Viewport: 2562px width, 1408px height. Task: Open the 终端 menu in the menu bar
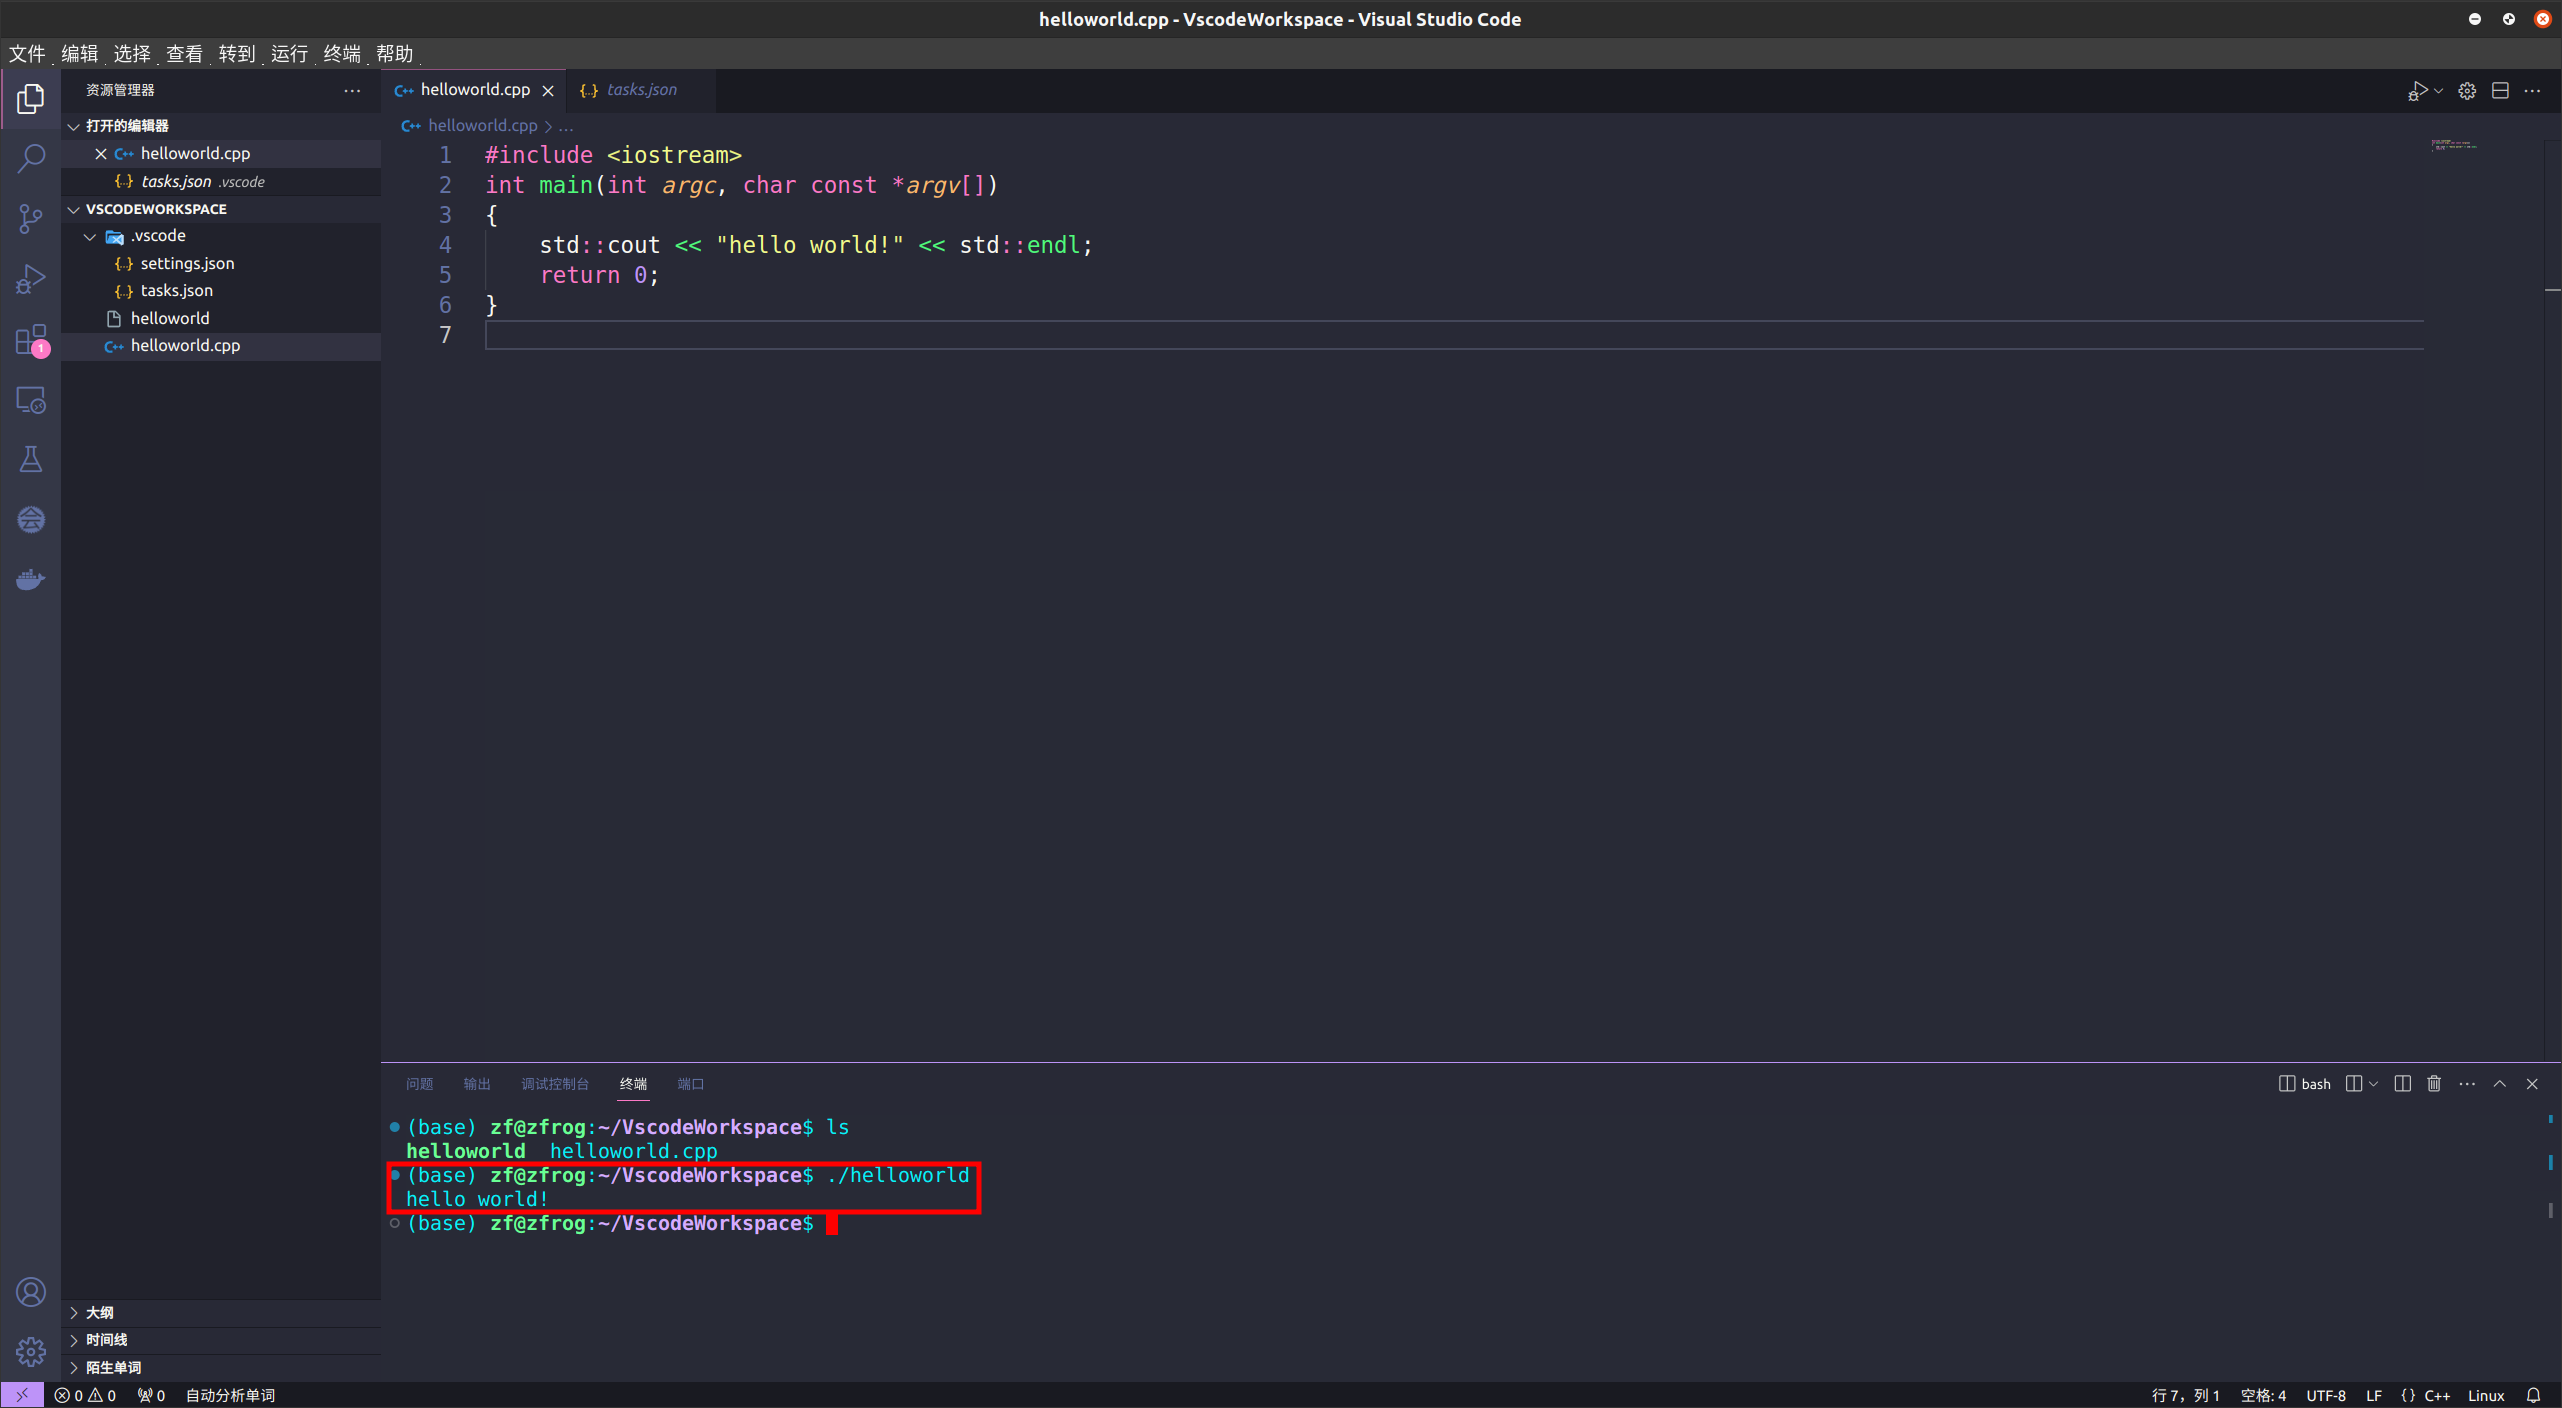click(x=342, y=53)
